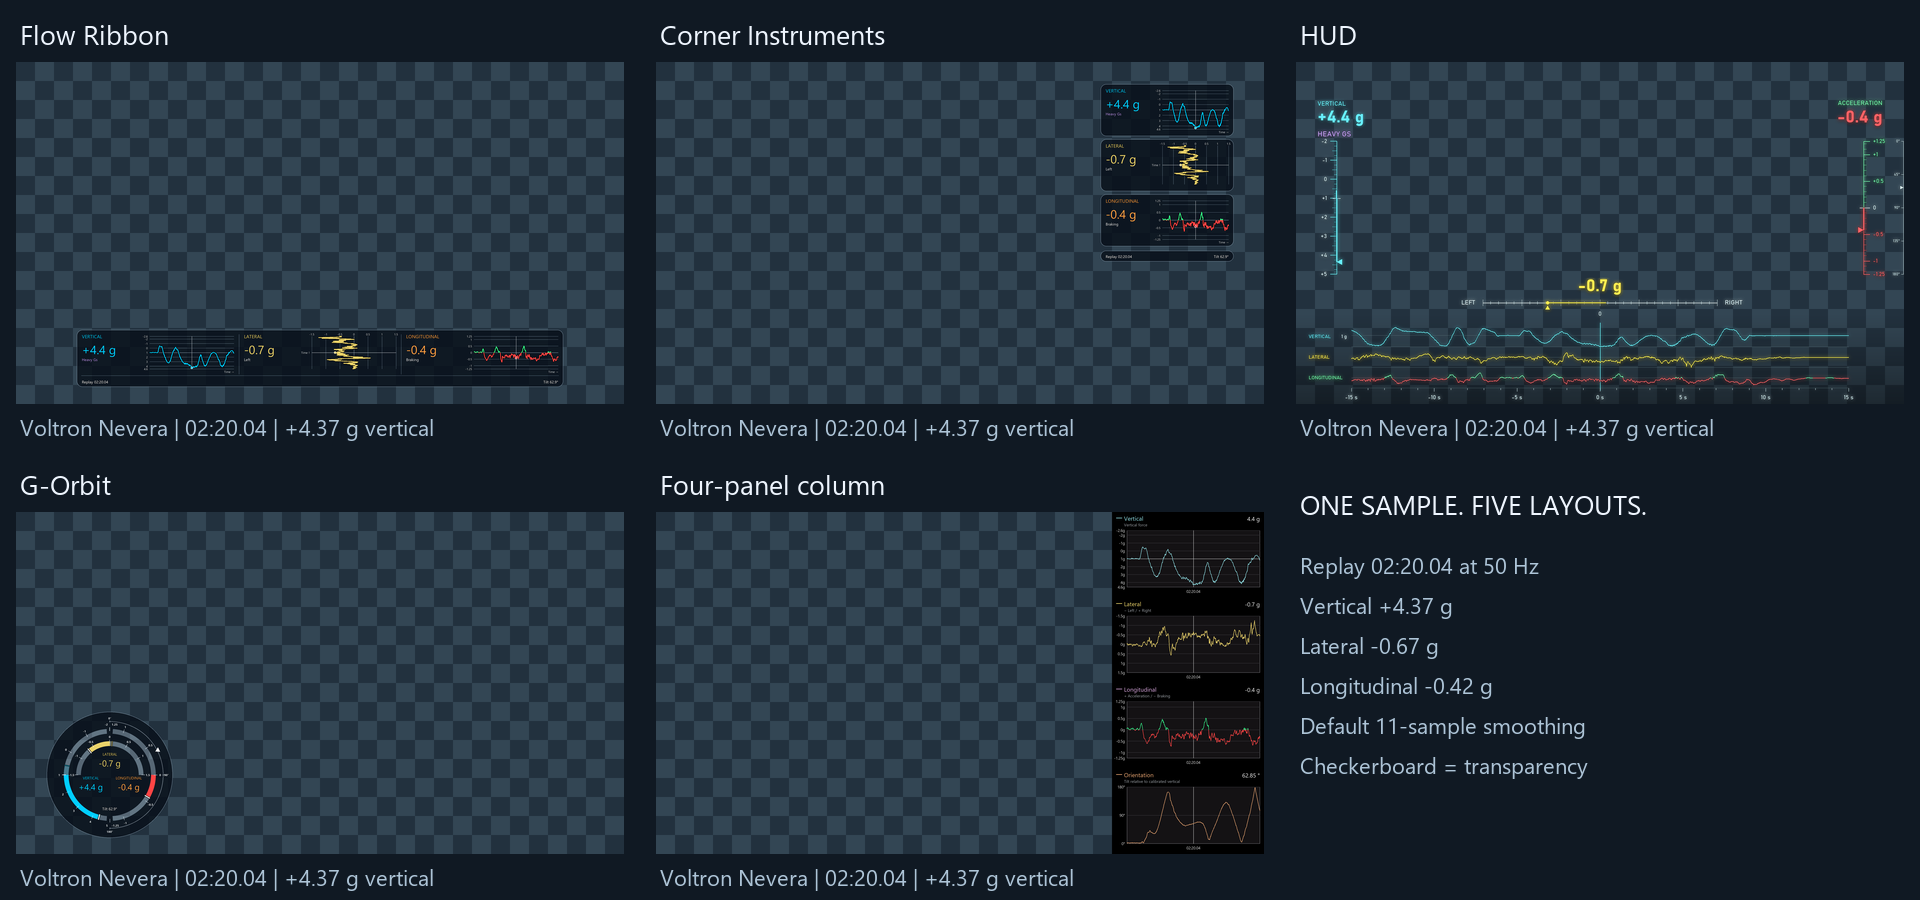Click the "Vertical +4.37 g" summary line
The width and height of the screenshot is (1920, 900).
point(1376,607)
